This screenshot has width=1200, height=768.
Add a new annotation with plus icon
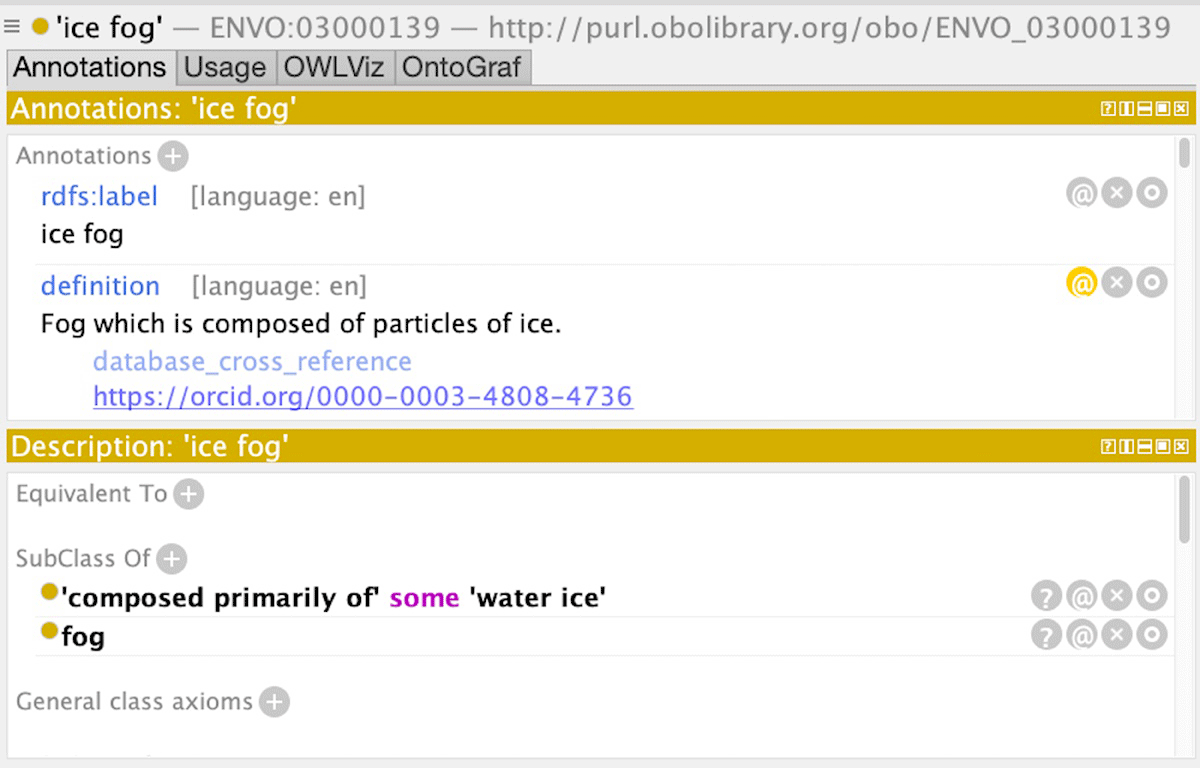173,156
